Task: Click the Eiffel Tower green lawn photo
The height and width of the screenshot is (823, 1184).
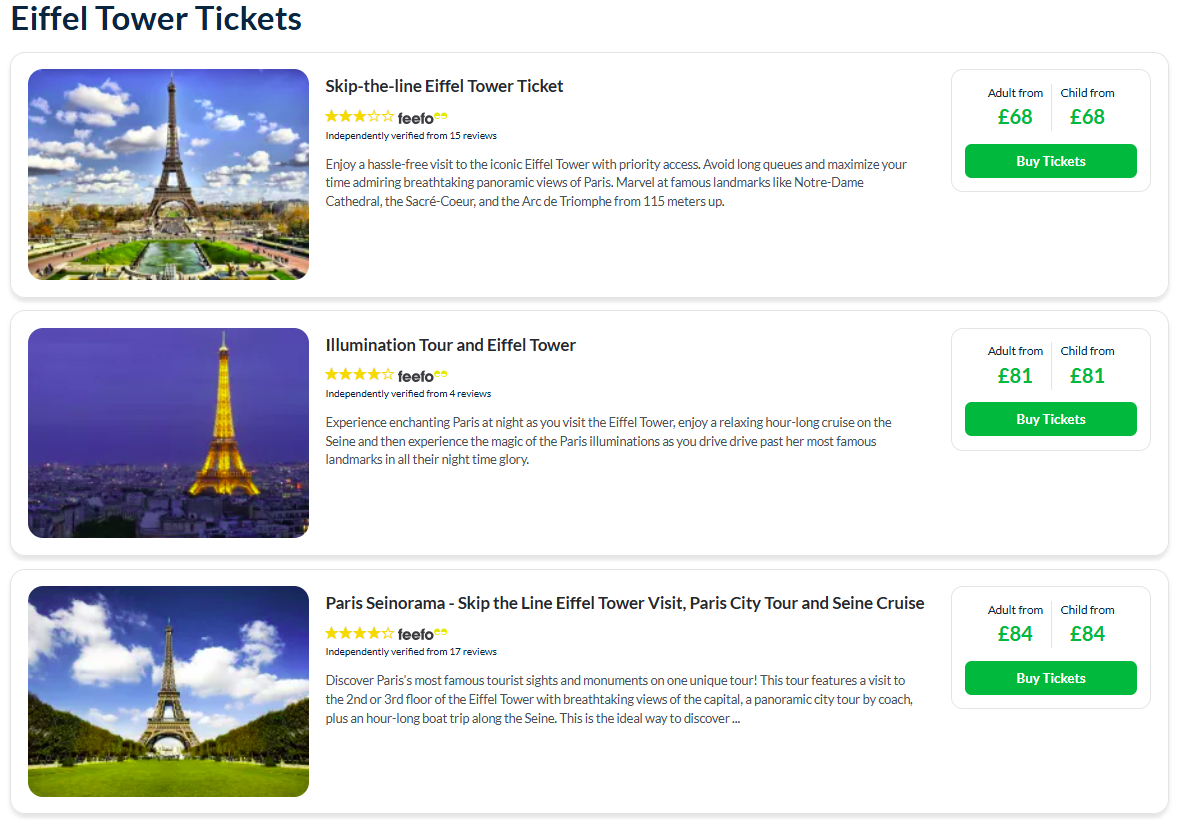Action: tap(168, 691)
